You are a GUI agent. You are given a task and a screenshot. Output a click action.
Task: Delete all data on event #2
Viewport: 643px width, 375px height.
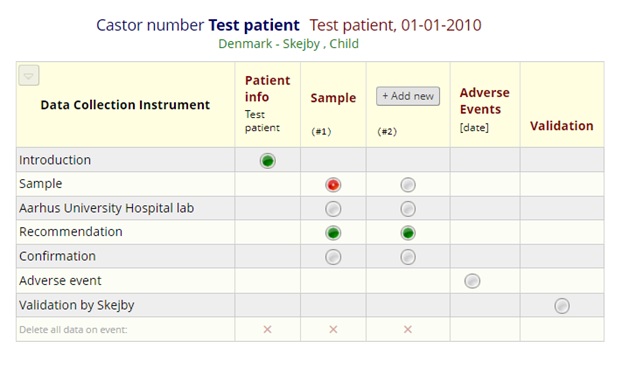pos(408,329)
